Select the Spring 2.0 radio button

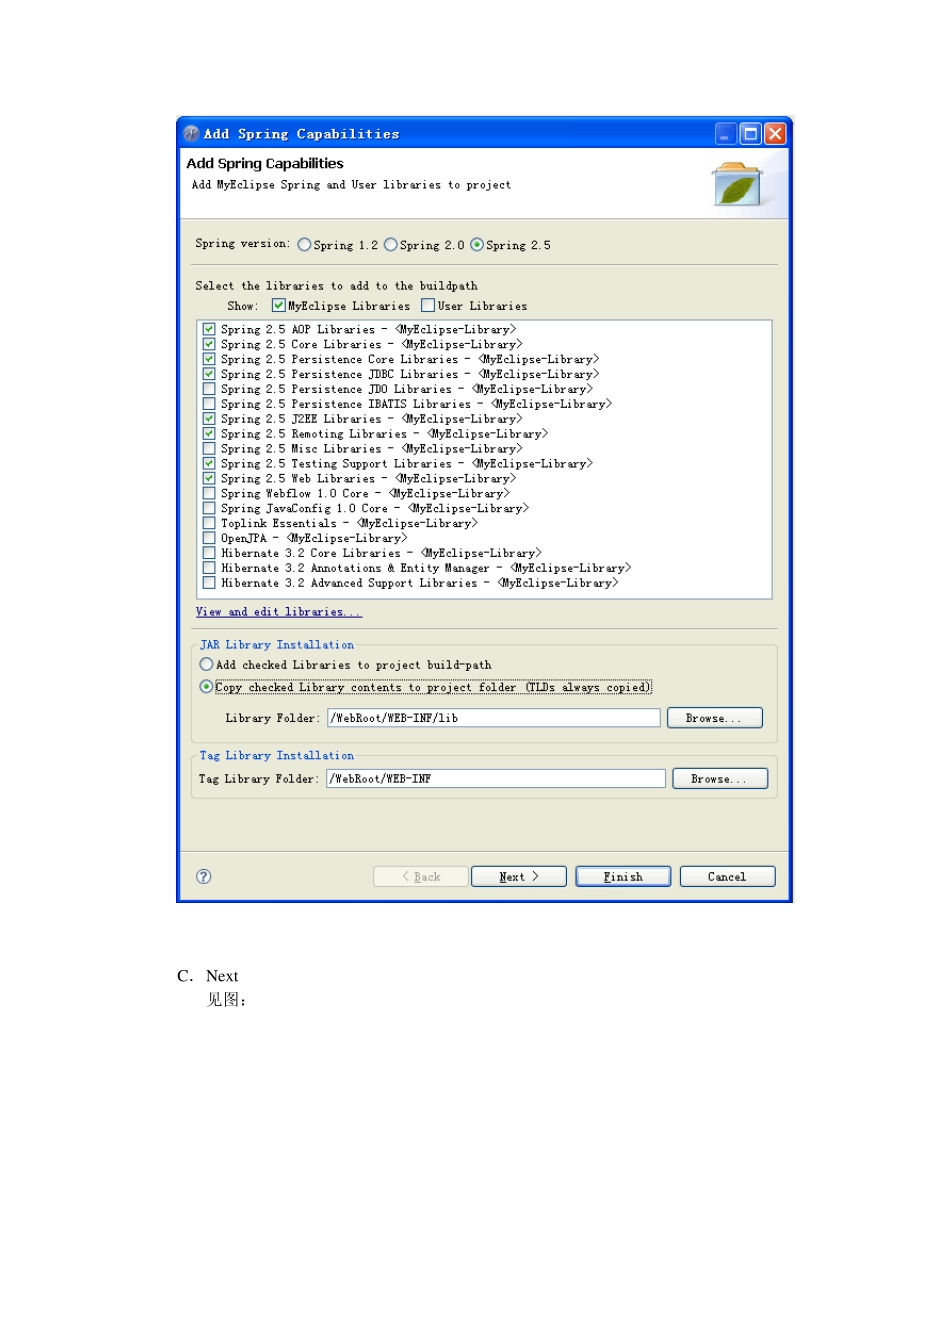(391, 244)
